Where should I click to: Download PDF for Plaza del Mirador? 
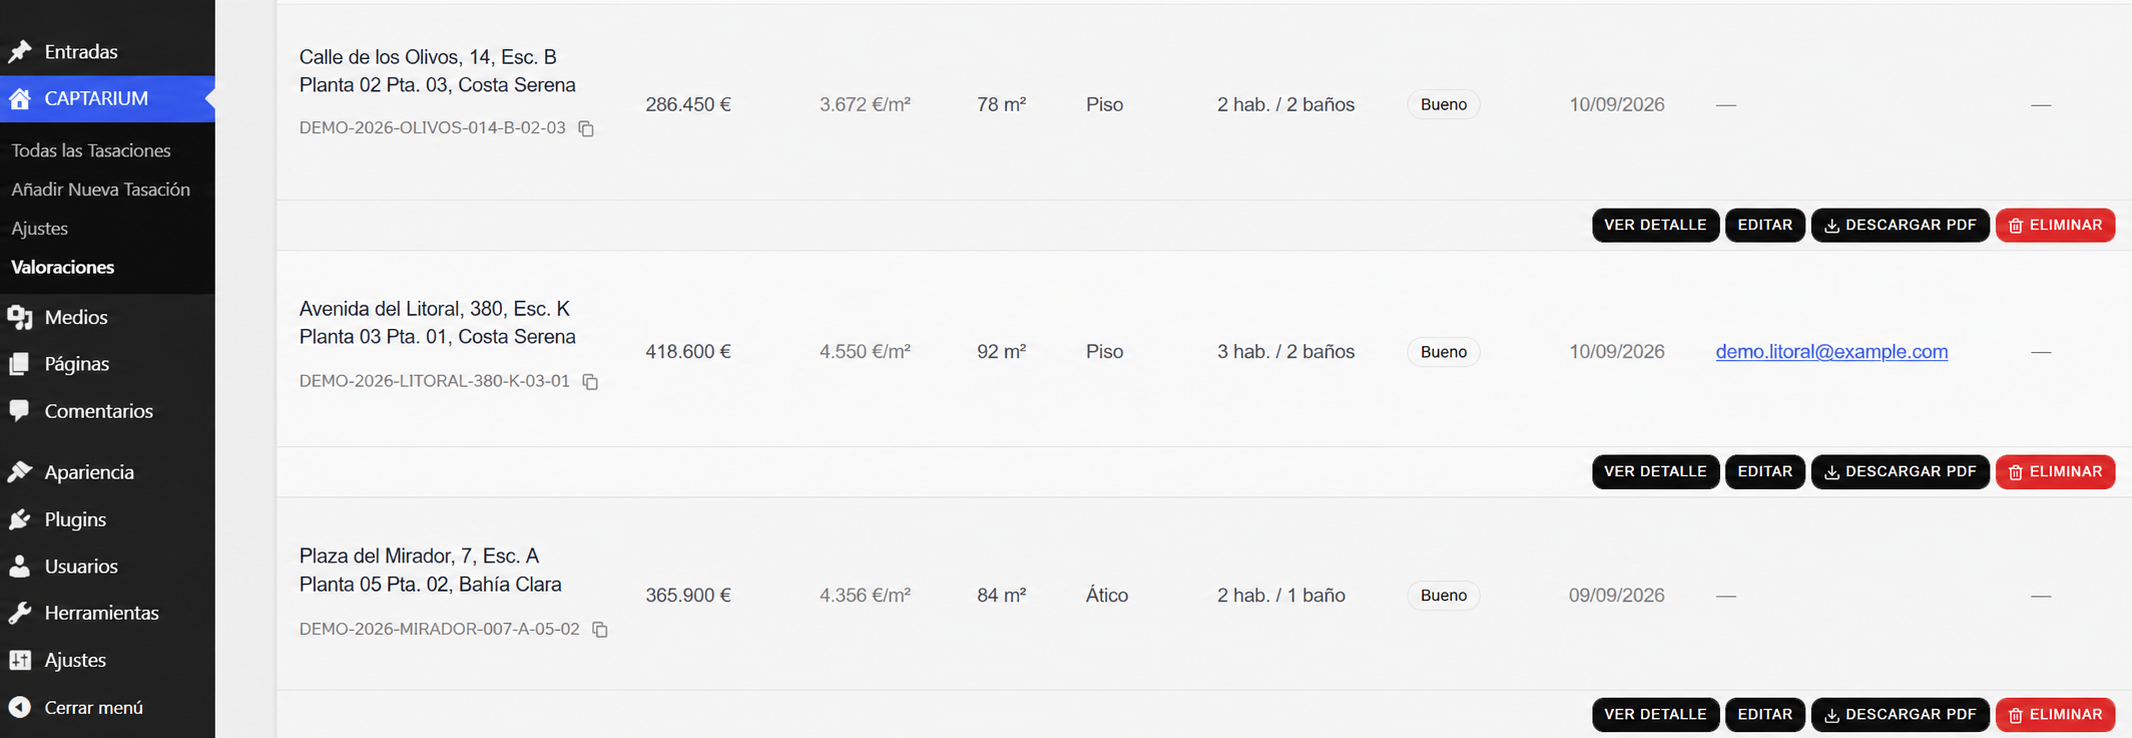point(1900,715)
